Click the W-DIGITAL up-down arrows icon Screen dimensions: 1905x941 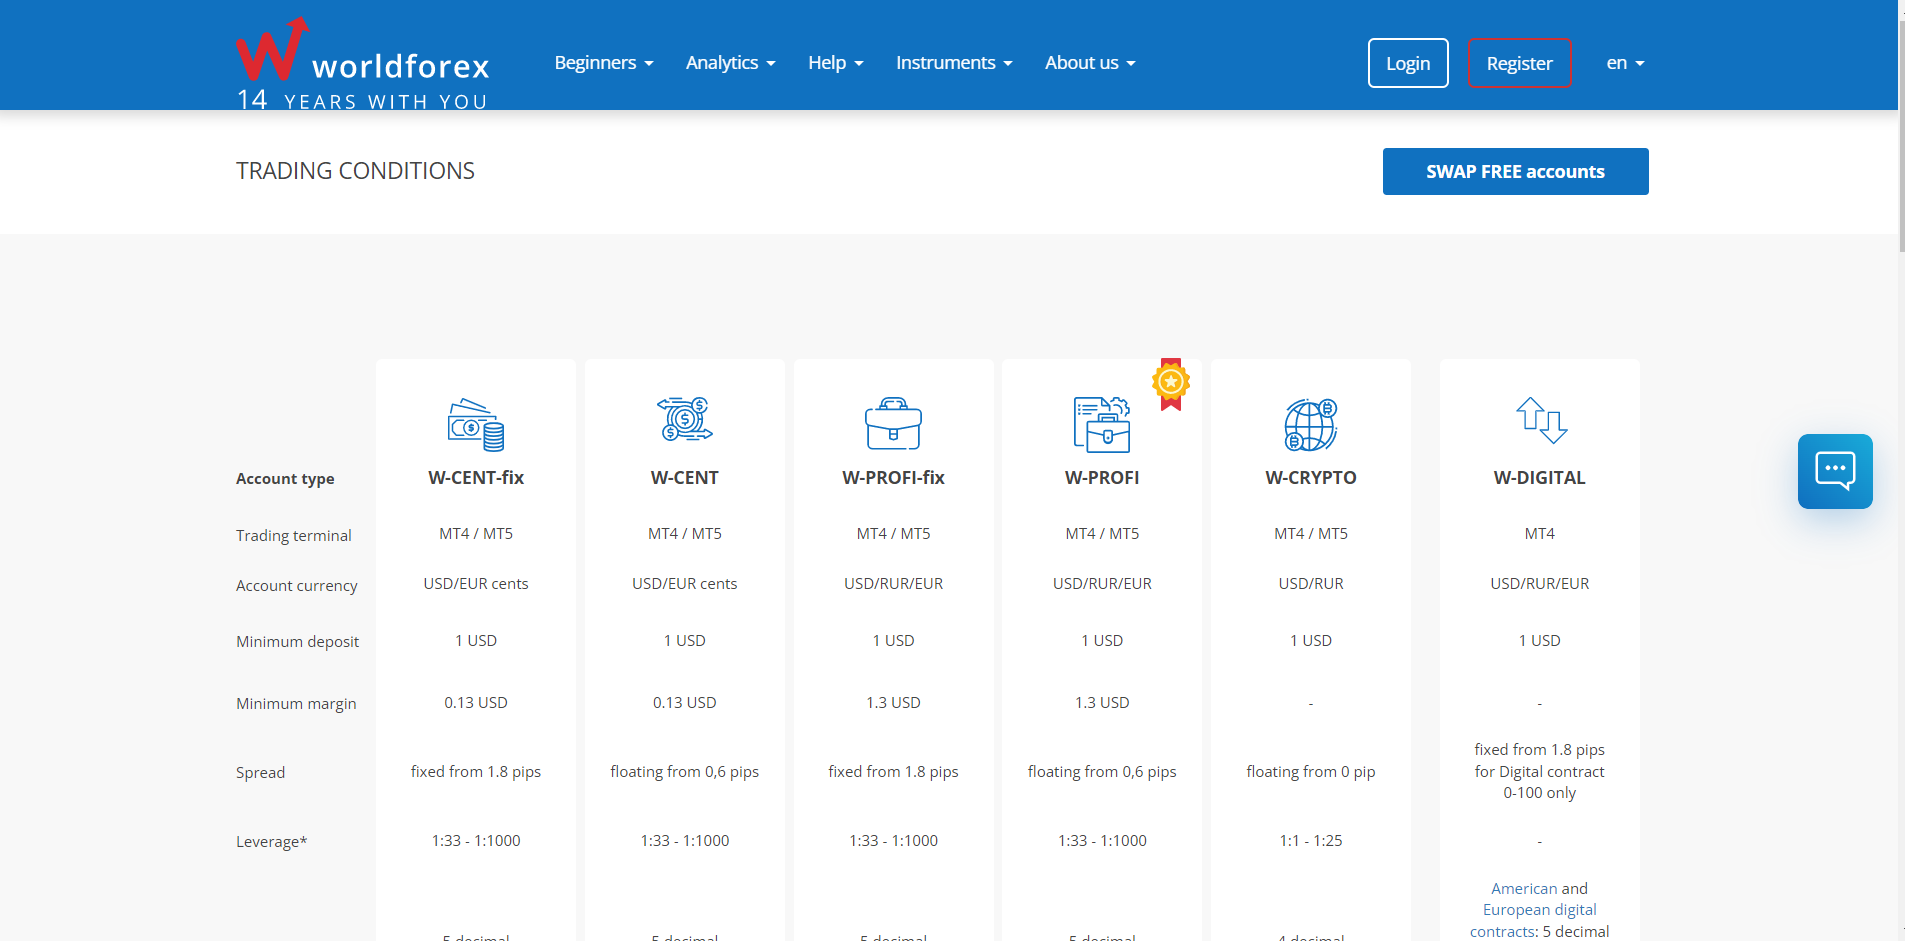1541,420
